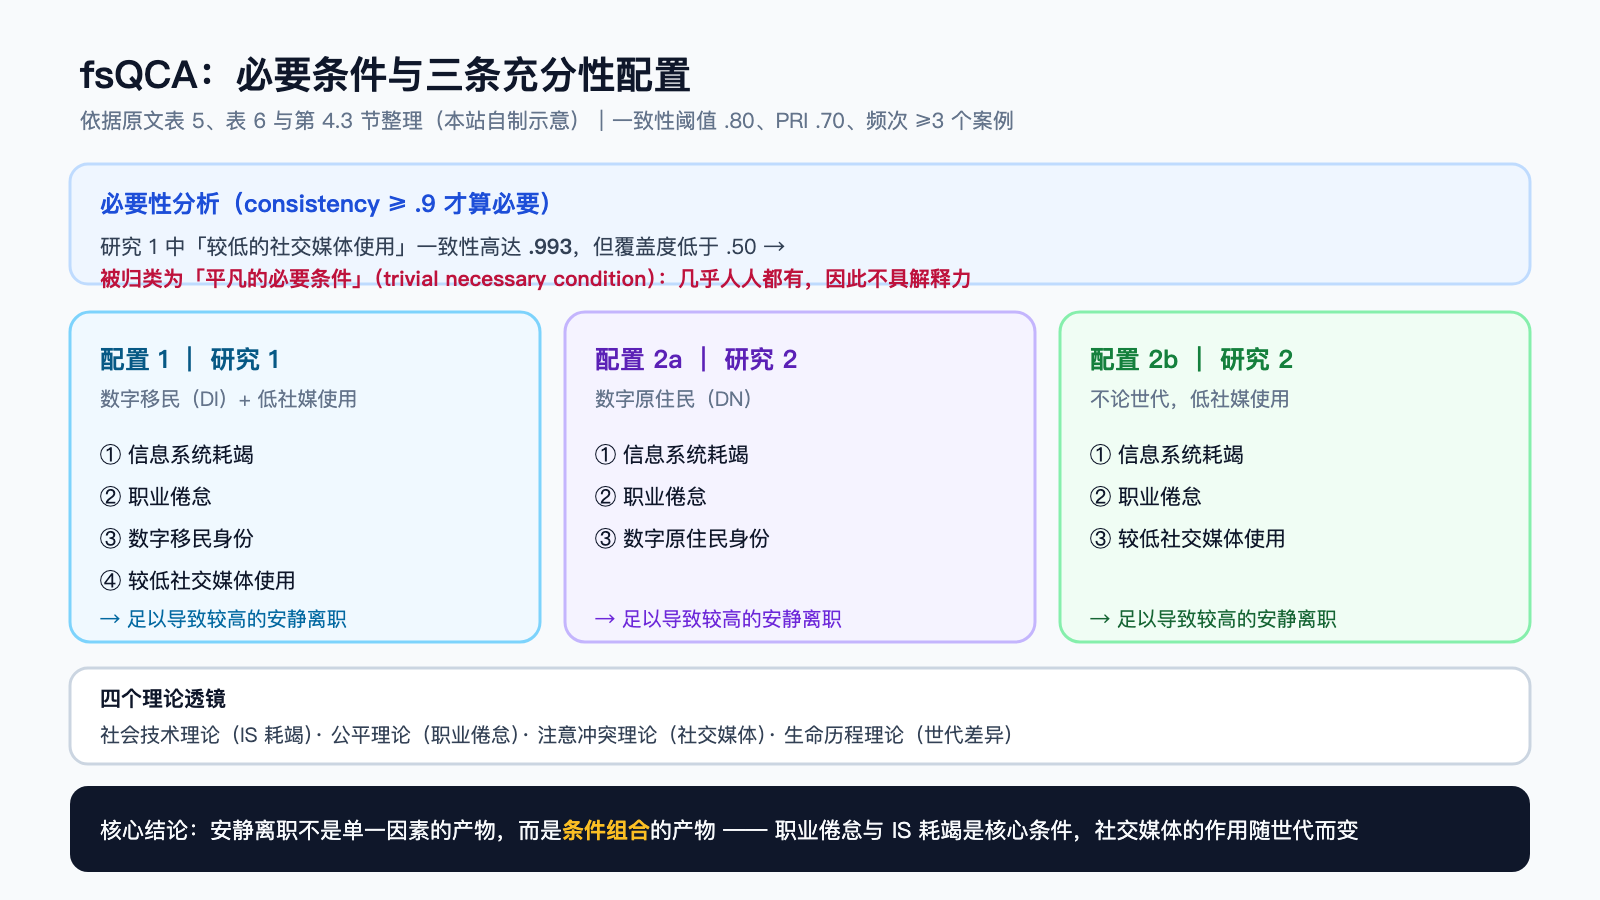
Task: Click '数字原住民（DN）' subtitle
Action: (673, 399)
